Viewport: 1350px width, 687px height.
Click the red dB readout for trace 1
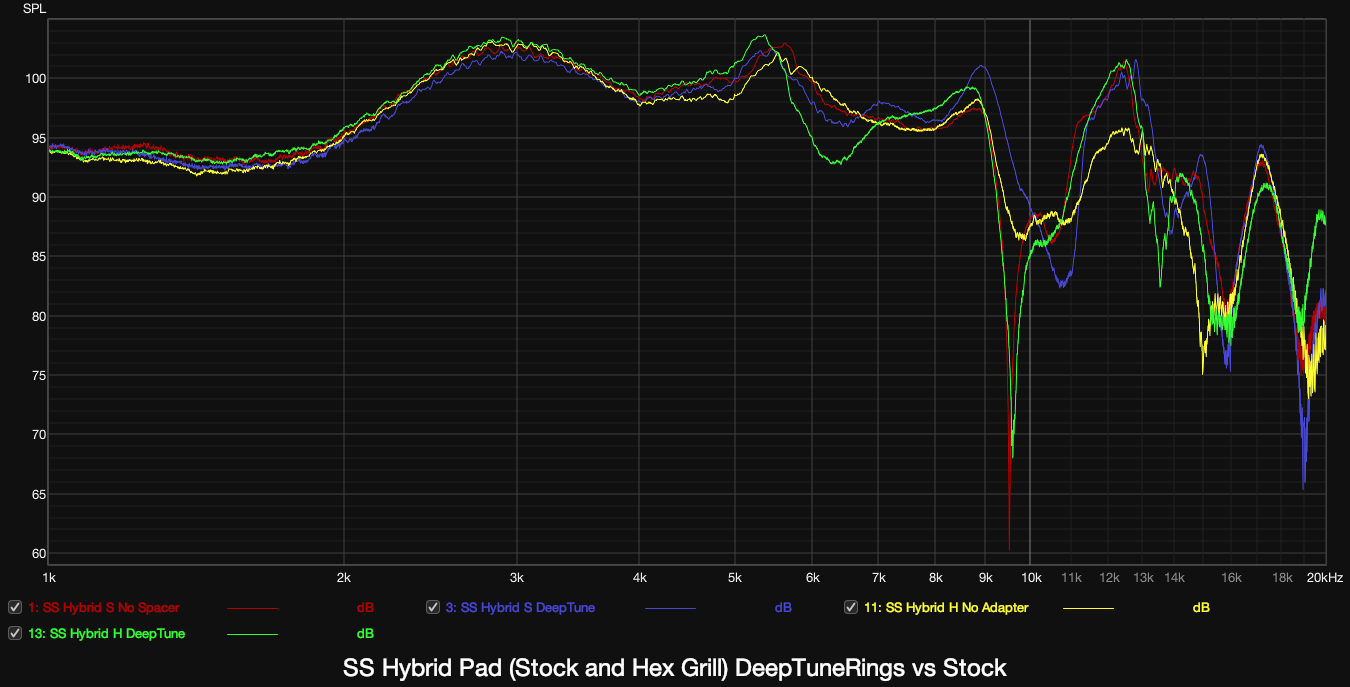click(x=365, y=607)
